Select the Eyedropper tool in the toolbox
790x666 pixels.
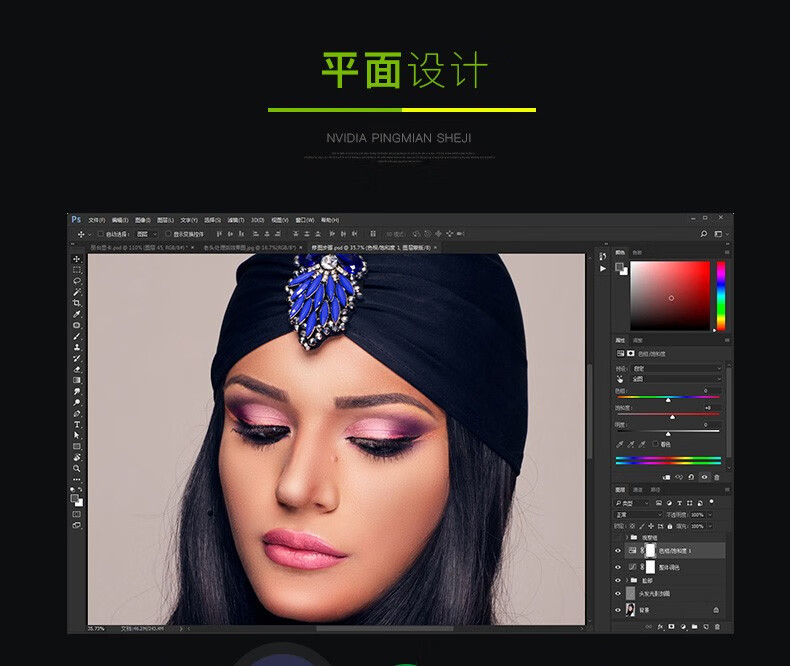tap(77, 314)
